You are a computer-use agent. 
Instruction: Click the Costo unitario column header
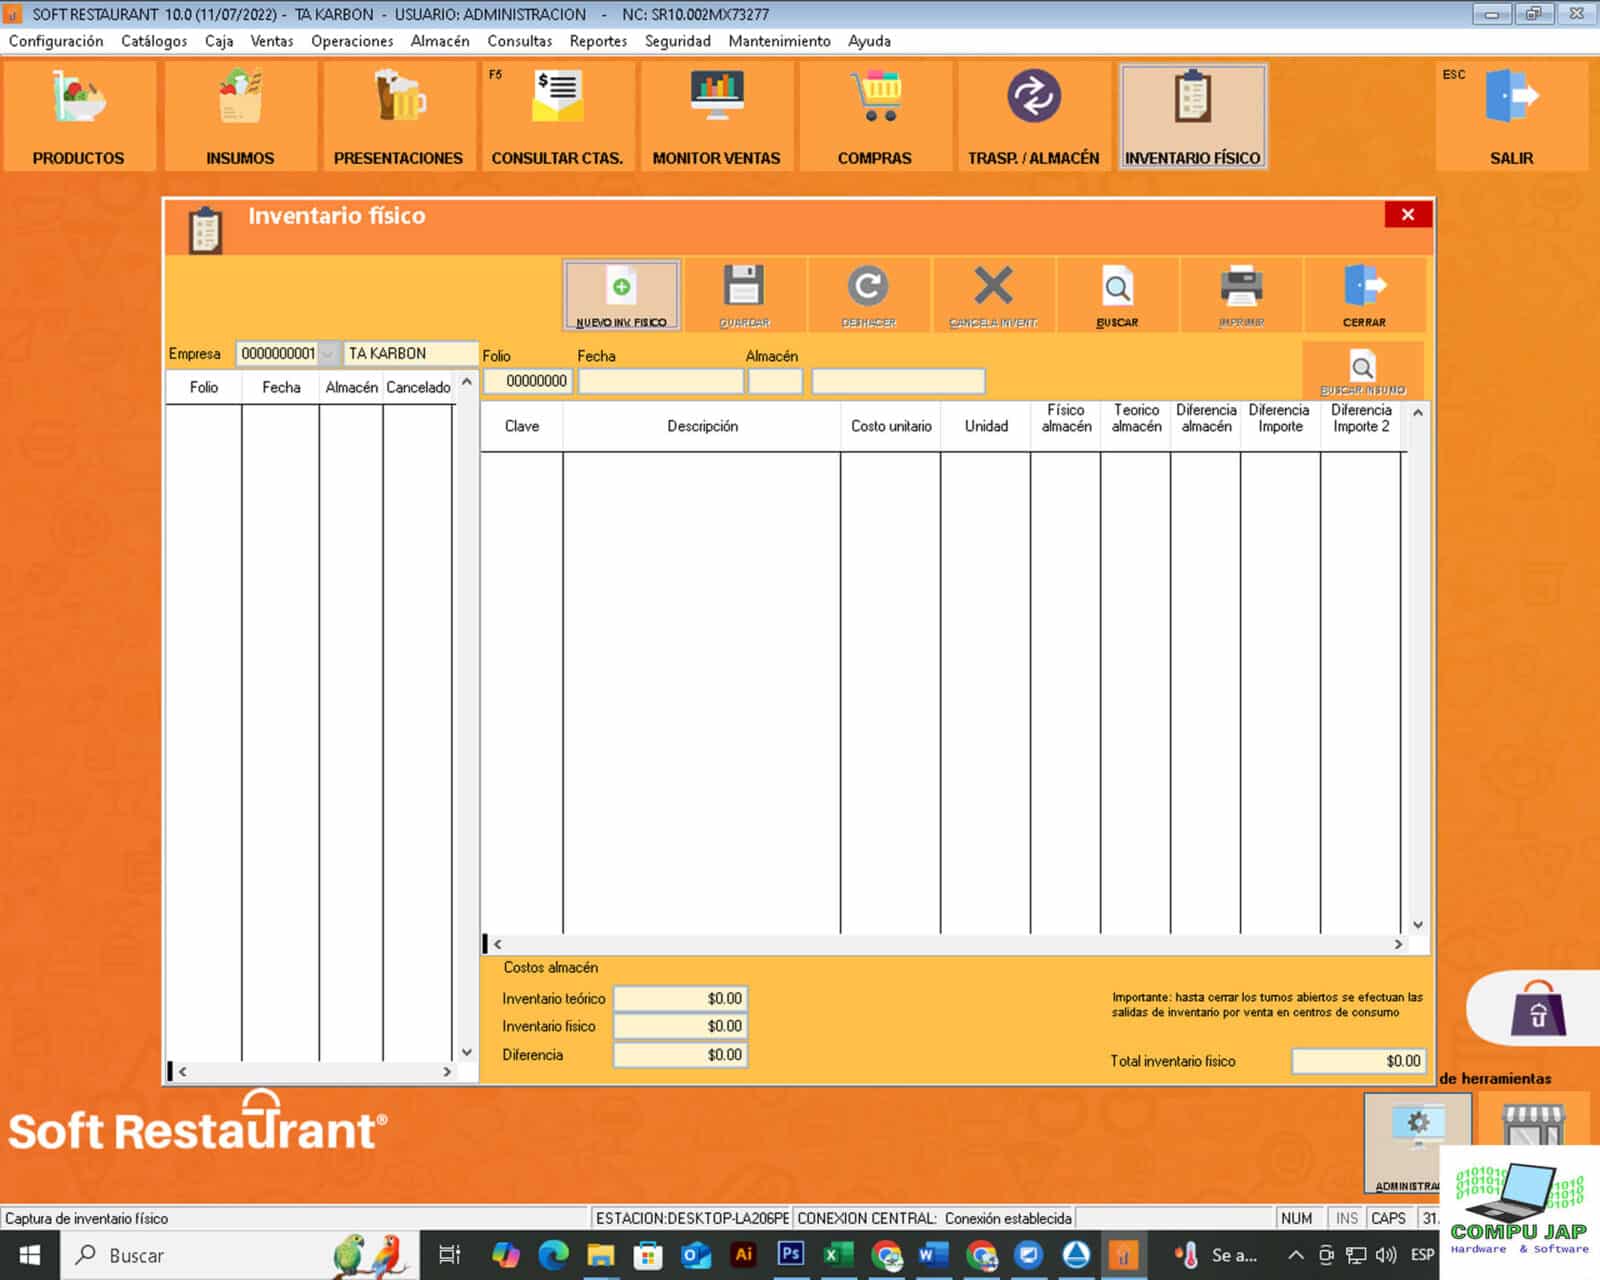point(891,426)
